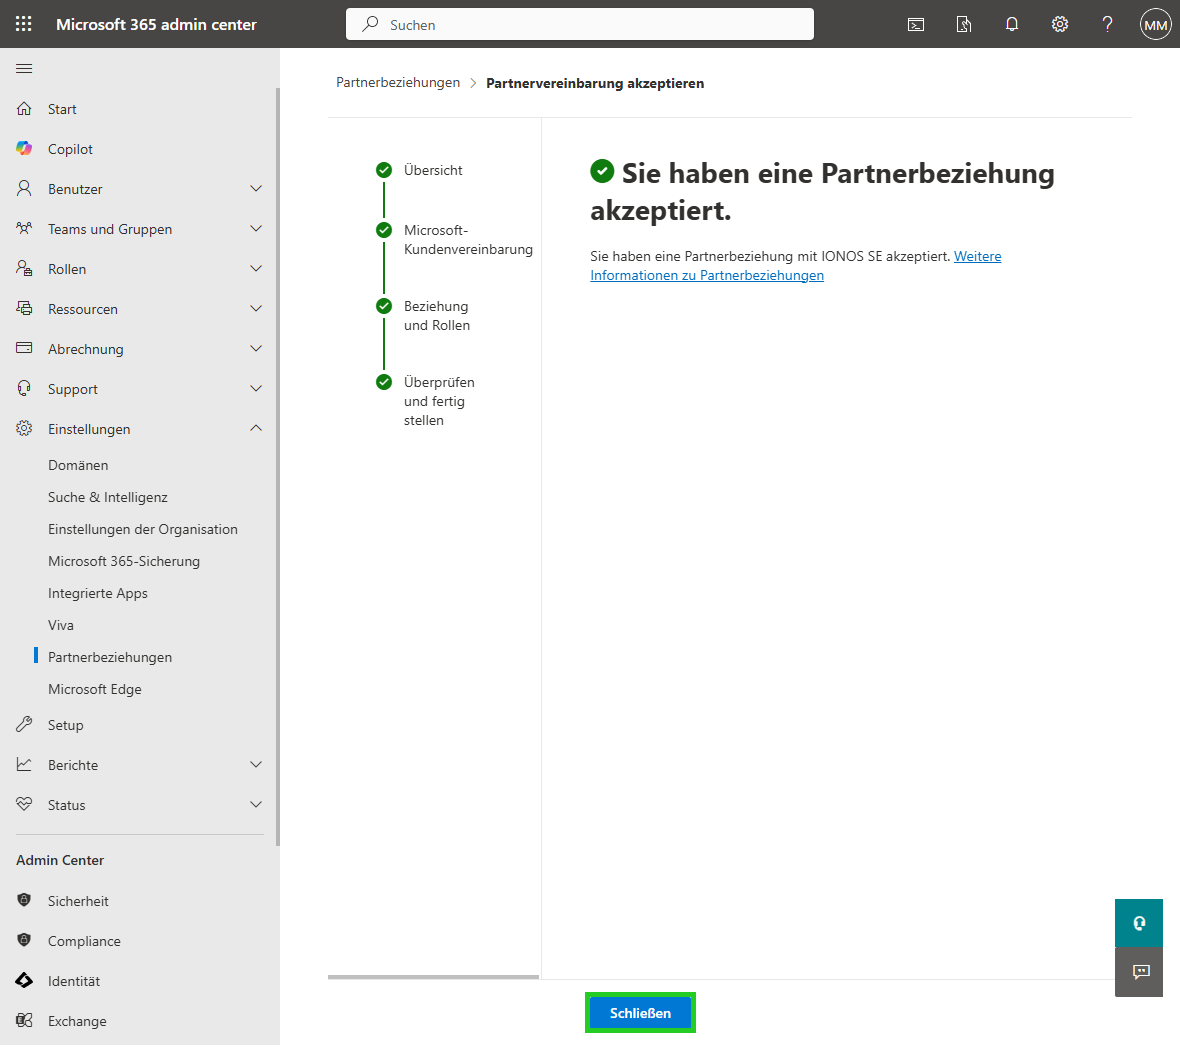1180x1047 pixels.
Task: Collapse the navigation hamburger menu
Action: [24, 68]
